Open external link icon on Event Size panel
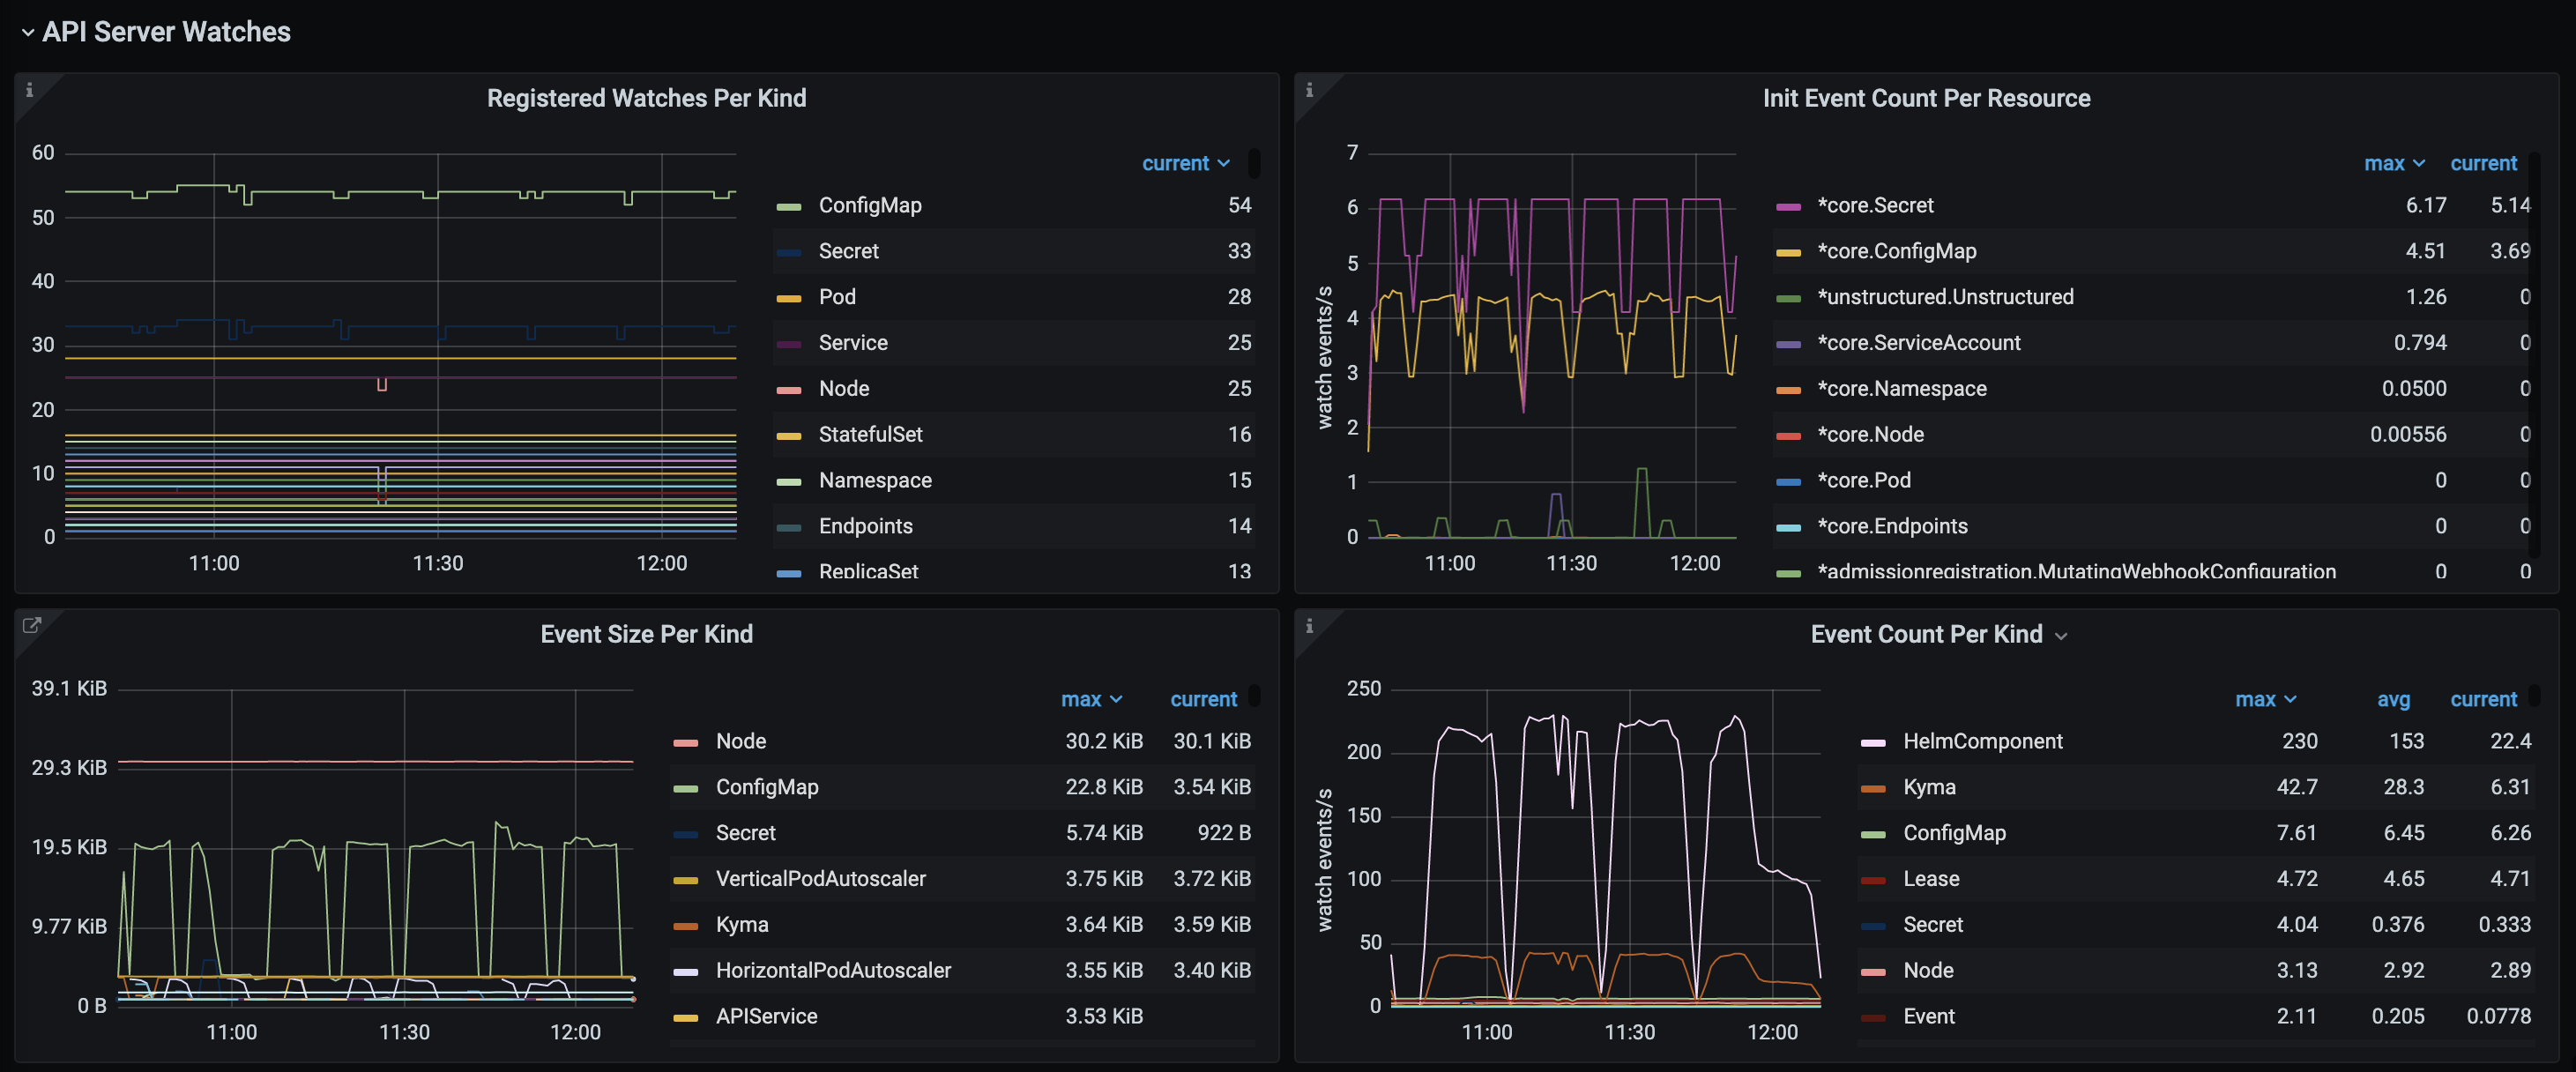 click(31, 625)
